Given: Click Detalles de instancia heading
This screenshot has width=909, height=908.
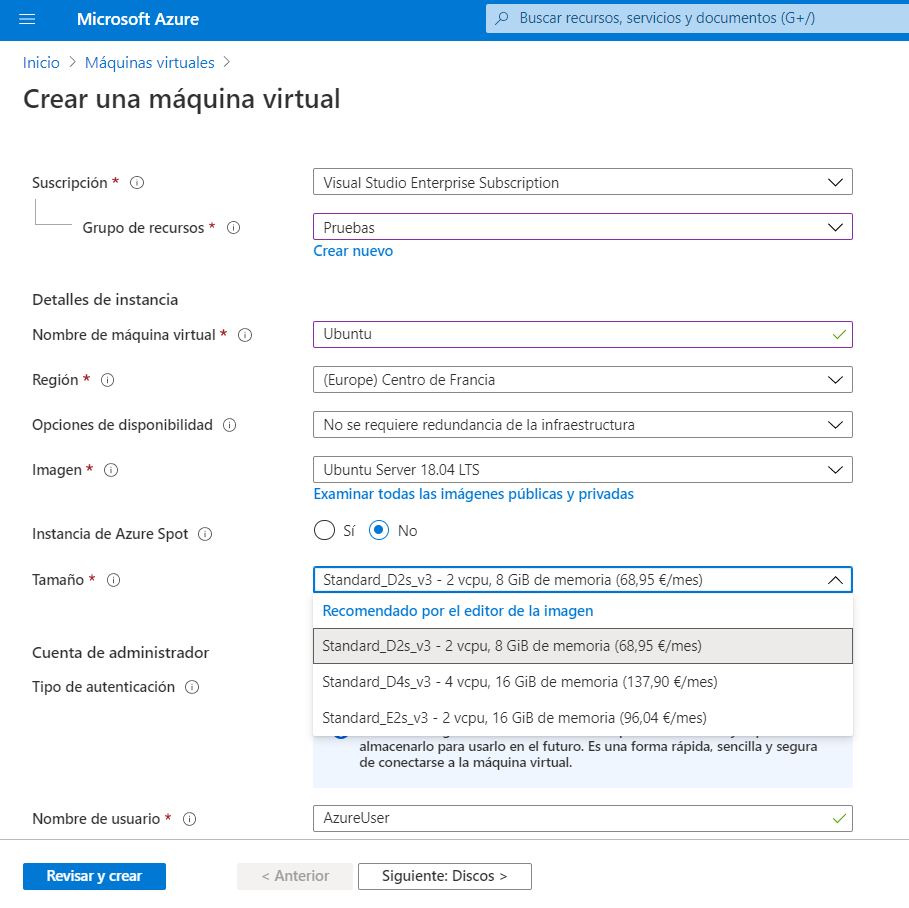Looking at the screenshot, I should point(105,300).
